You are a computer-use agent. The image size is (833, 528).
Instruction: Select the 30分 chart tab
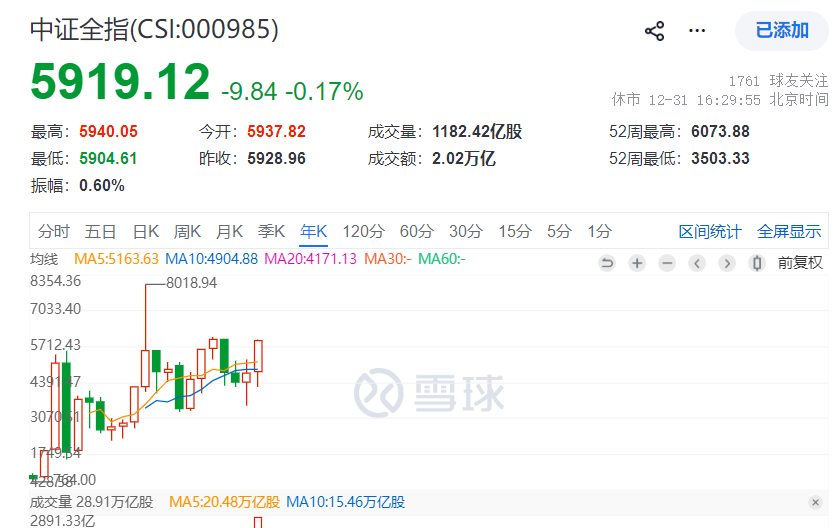click(466, 232)
